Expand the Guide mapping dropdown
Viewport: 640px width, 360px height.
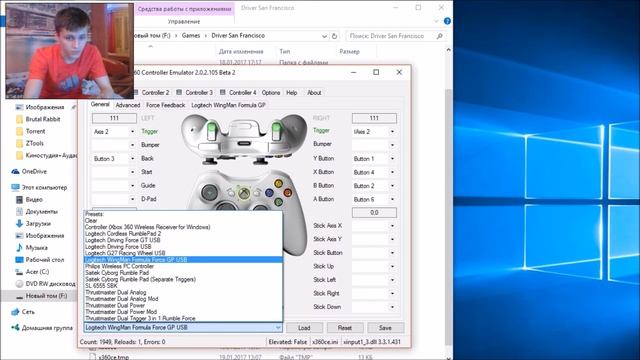pyautogui.click(x=132, y=185)
